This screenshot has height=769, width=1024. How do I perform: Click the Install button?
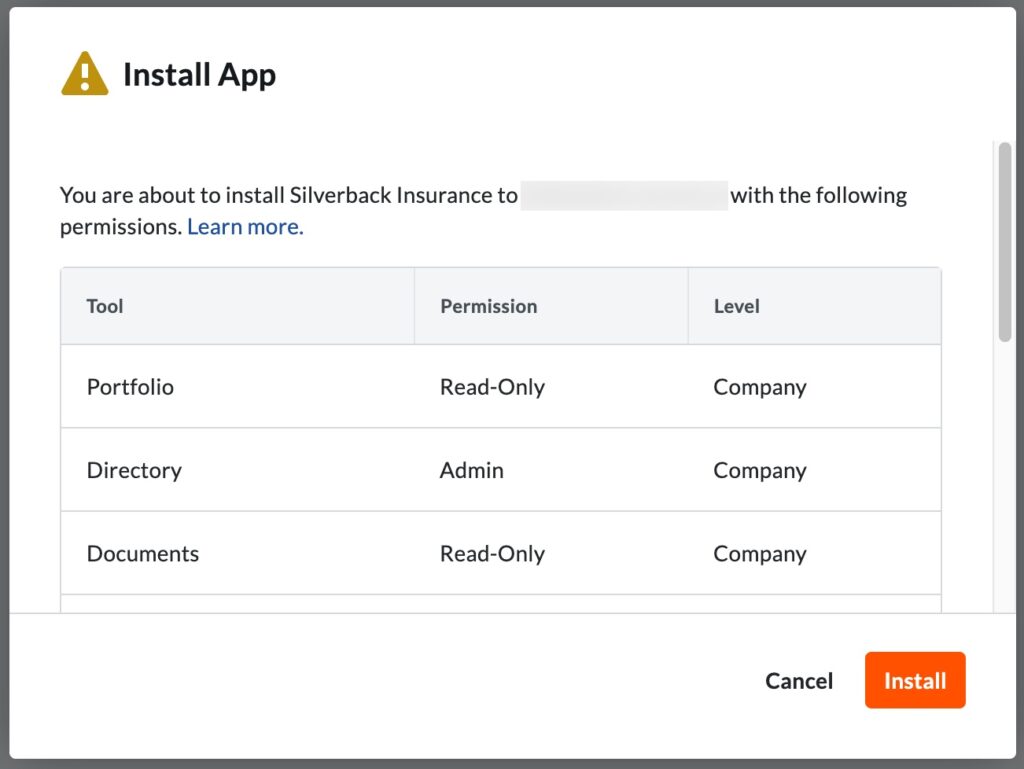915,680
